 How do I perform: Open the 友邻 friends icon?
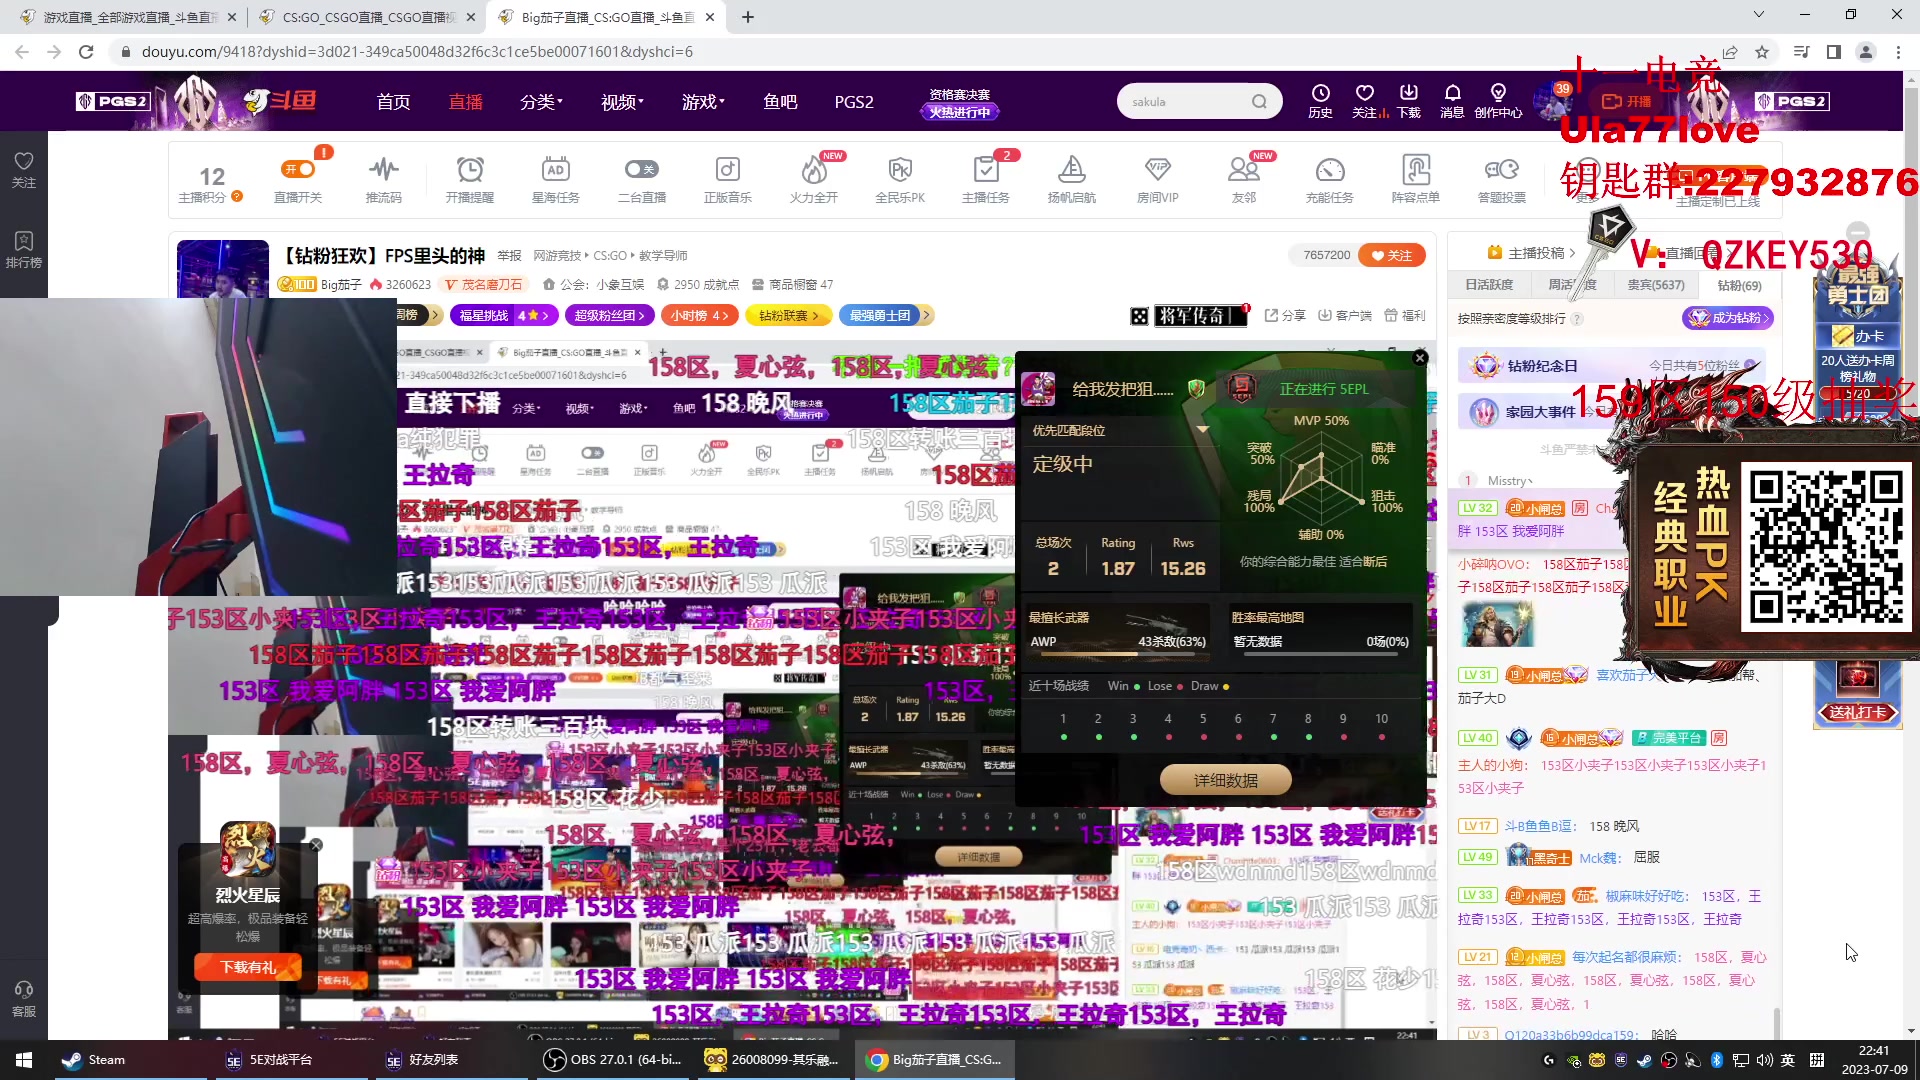tap(1243, 170)
